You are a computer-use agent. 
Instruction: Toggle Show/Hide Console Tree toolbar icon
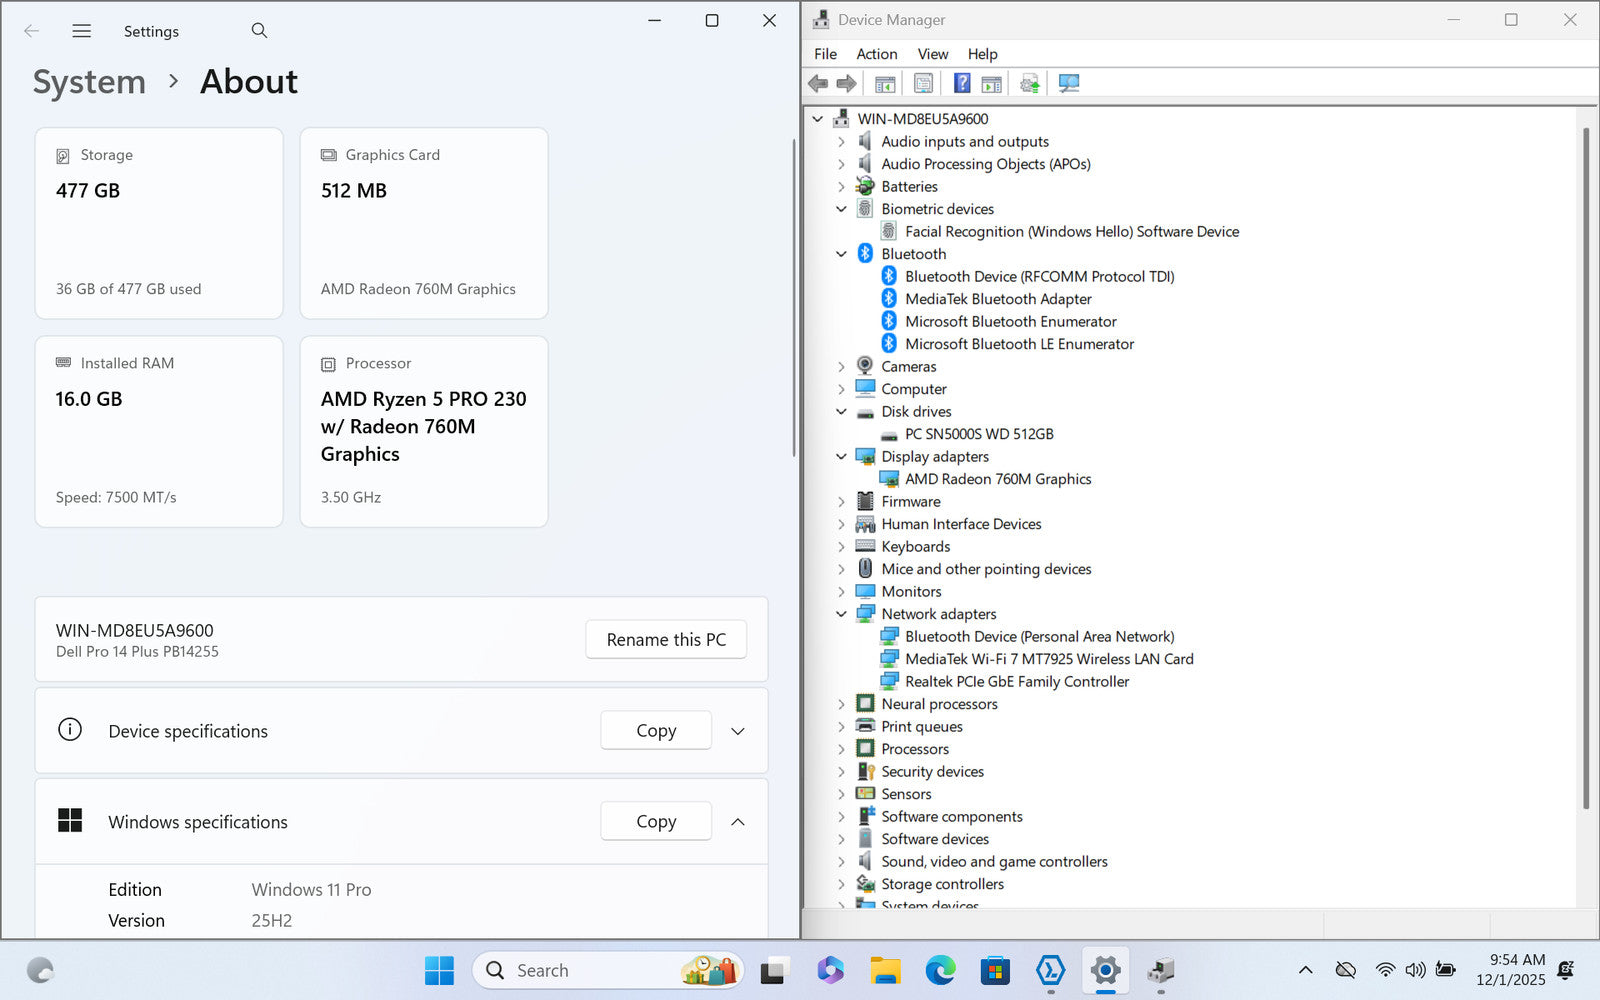pos(885,83)
